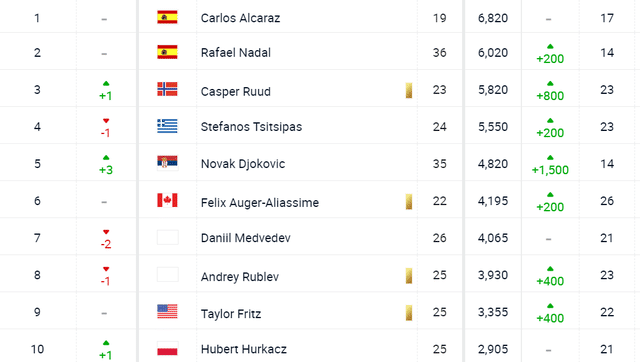This screenshot has width=640, height=362.
Task: Click the Spain flag beside Rafael Nadal
Action: pyautogui.click(x=167, y=52)
